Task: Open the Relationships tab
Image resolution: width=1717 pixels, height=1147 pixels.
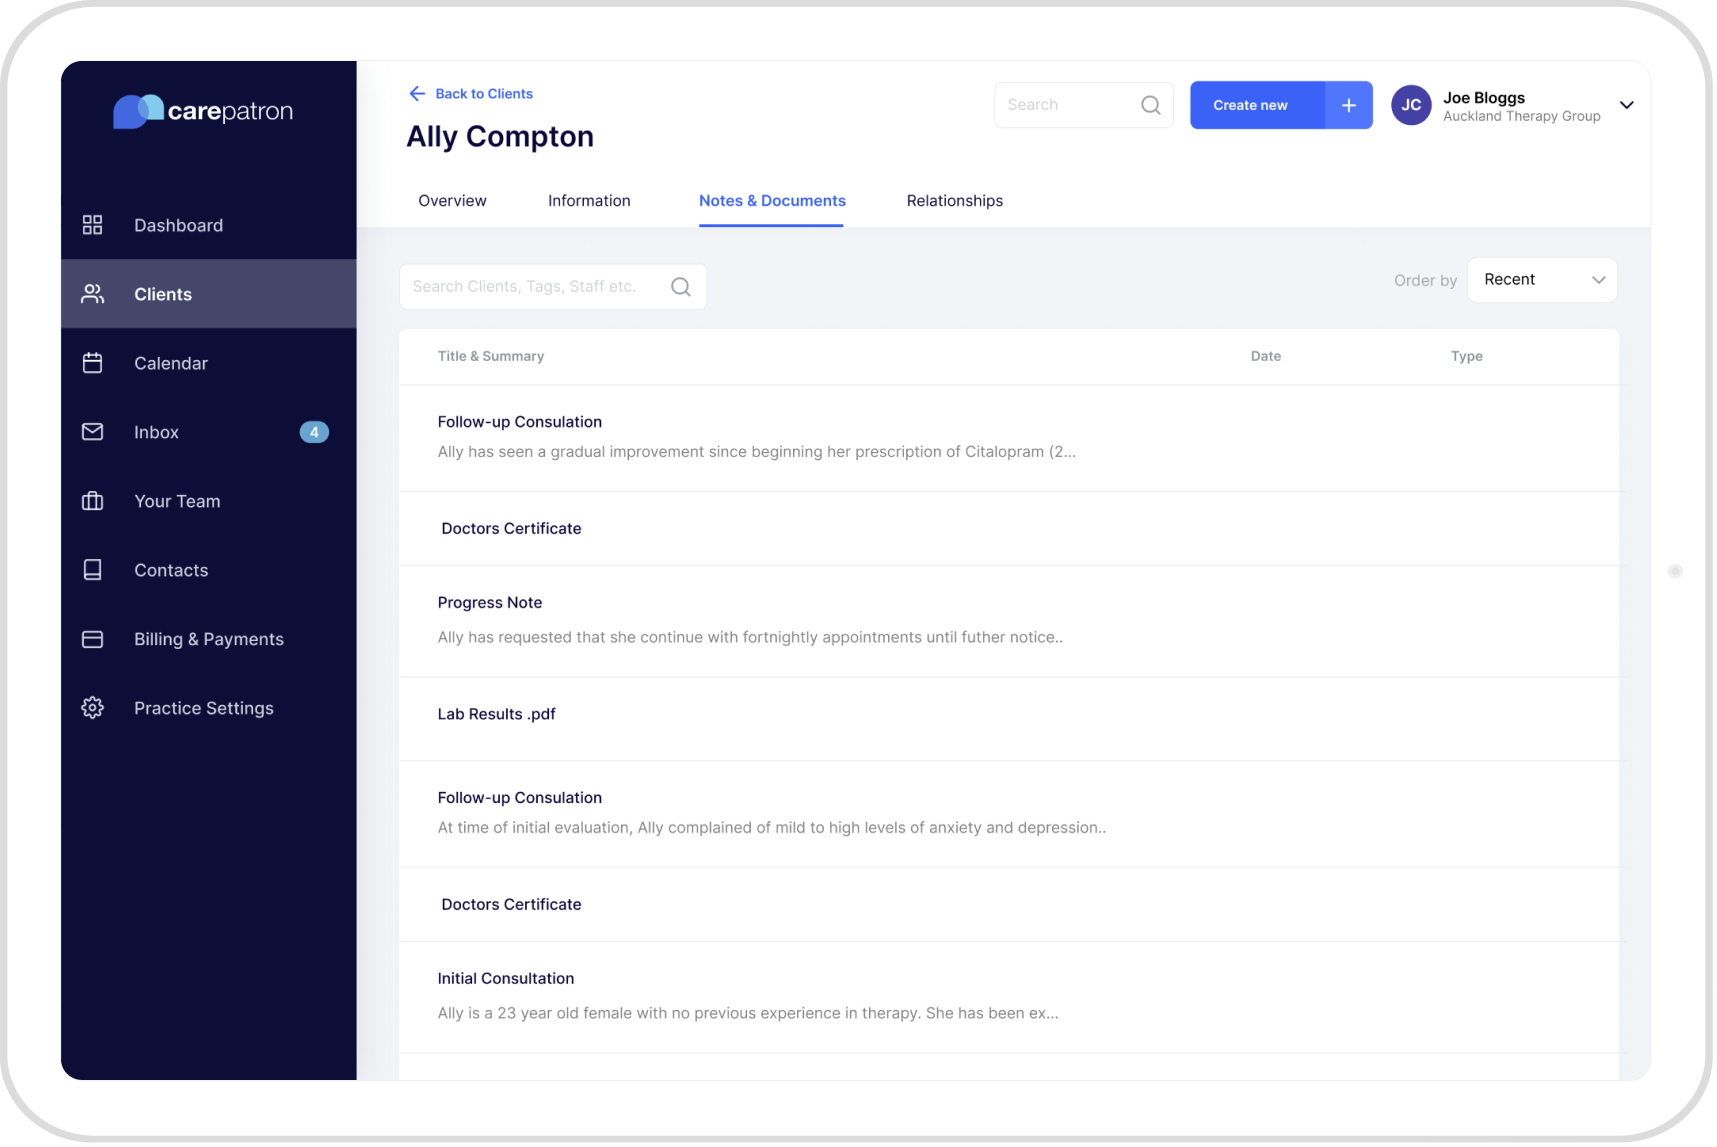Action: tap(955, 201)
